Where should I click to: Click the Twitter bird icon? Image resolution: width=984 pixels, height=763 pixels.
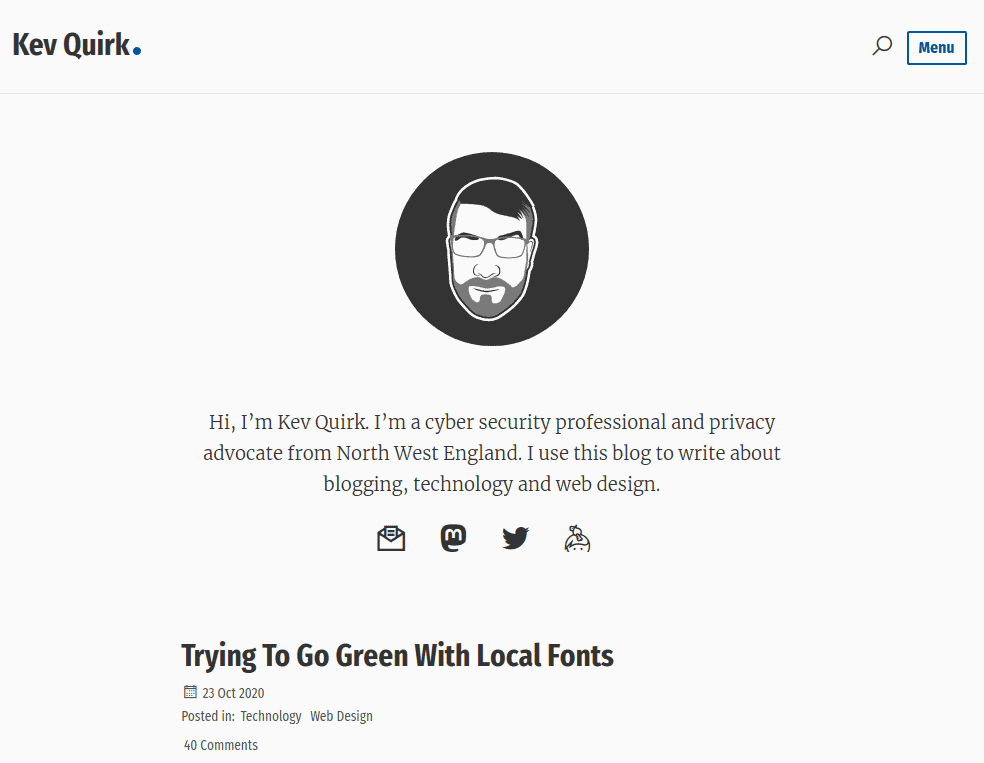point(515,537)
